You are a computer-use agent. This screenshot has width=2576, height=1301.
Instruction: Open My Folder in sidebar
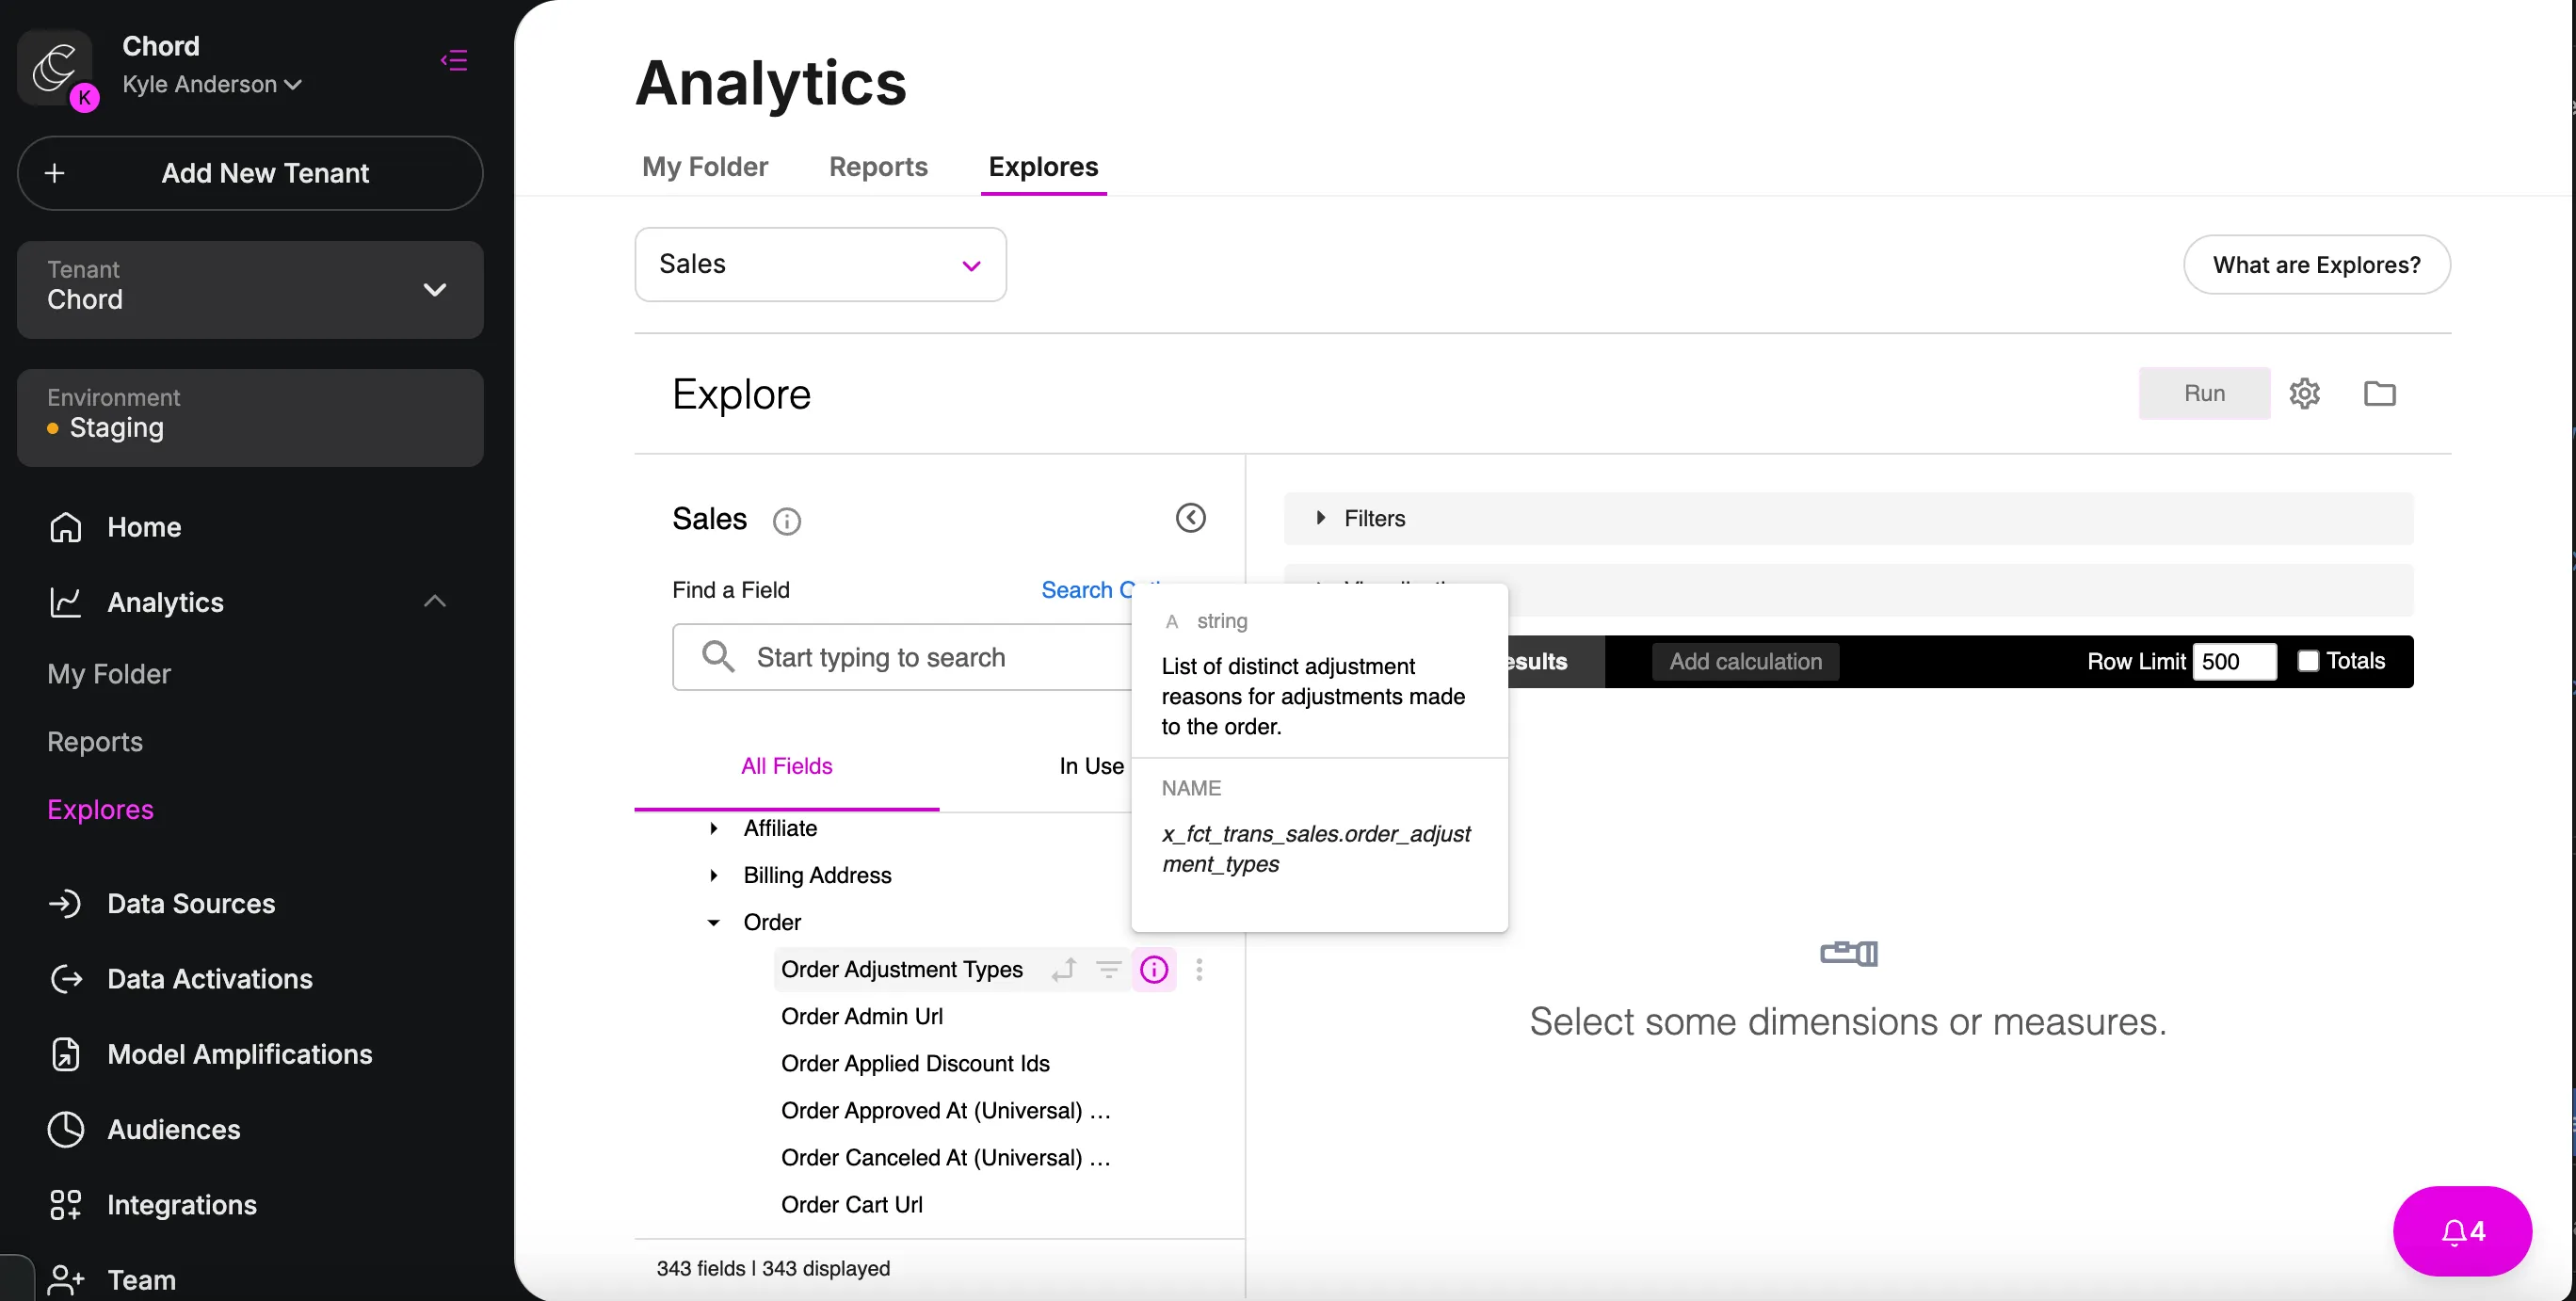(x=109, y=674)
